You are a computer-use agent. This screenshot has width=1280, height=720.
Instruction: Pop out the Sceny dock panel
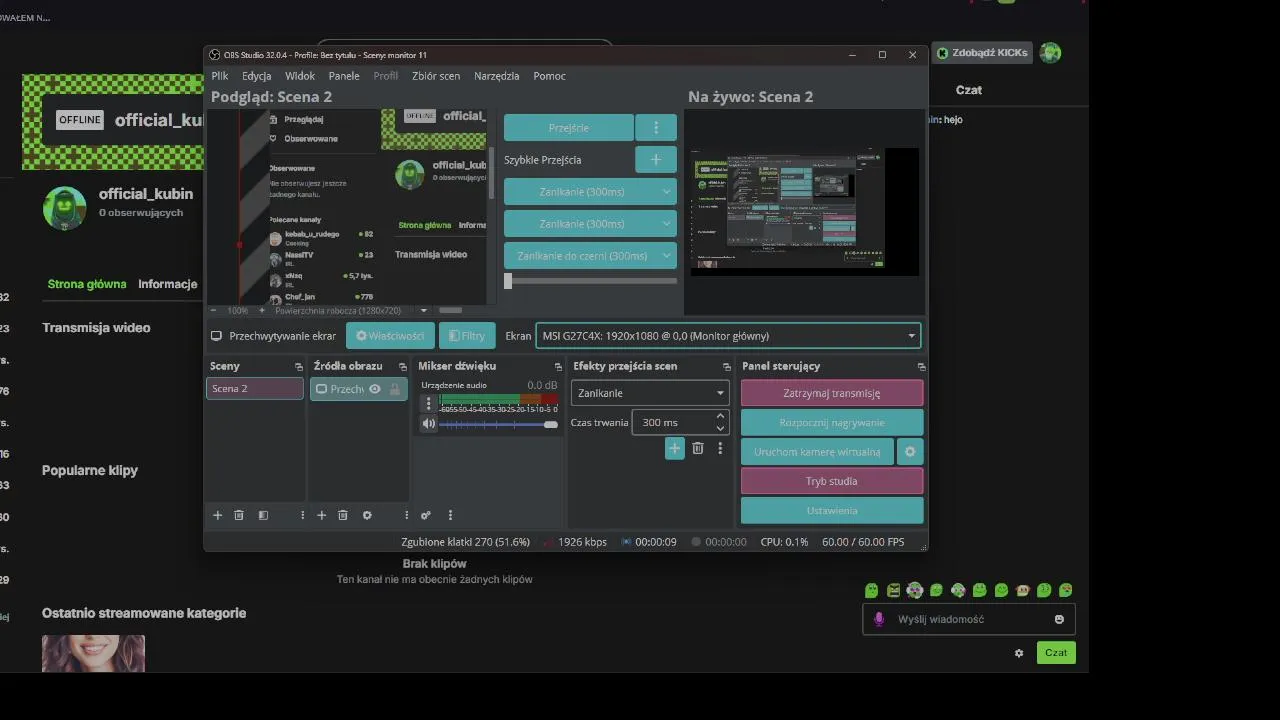point(298,367)
